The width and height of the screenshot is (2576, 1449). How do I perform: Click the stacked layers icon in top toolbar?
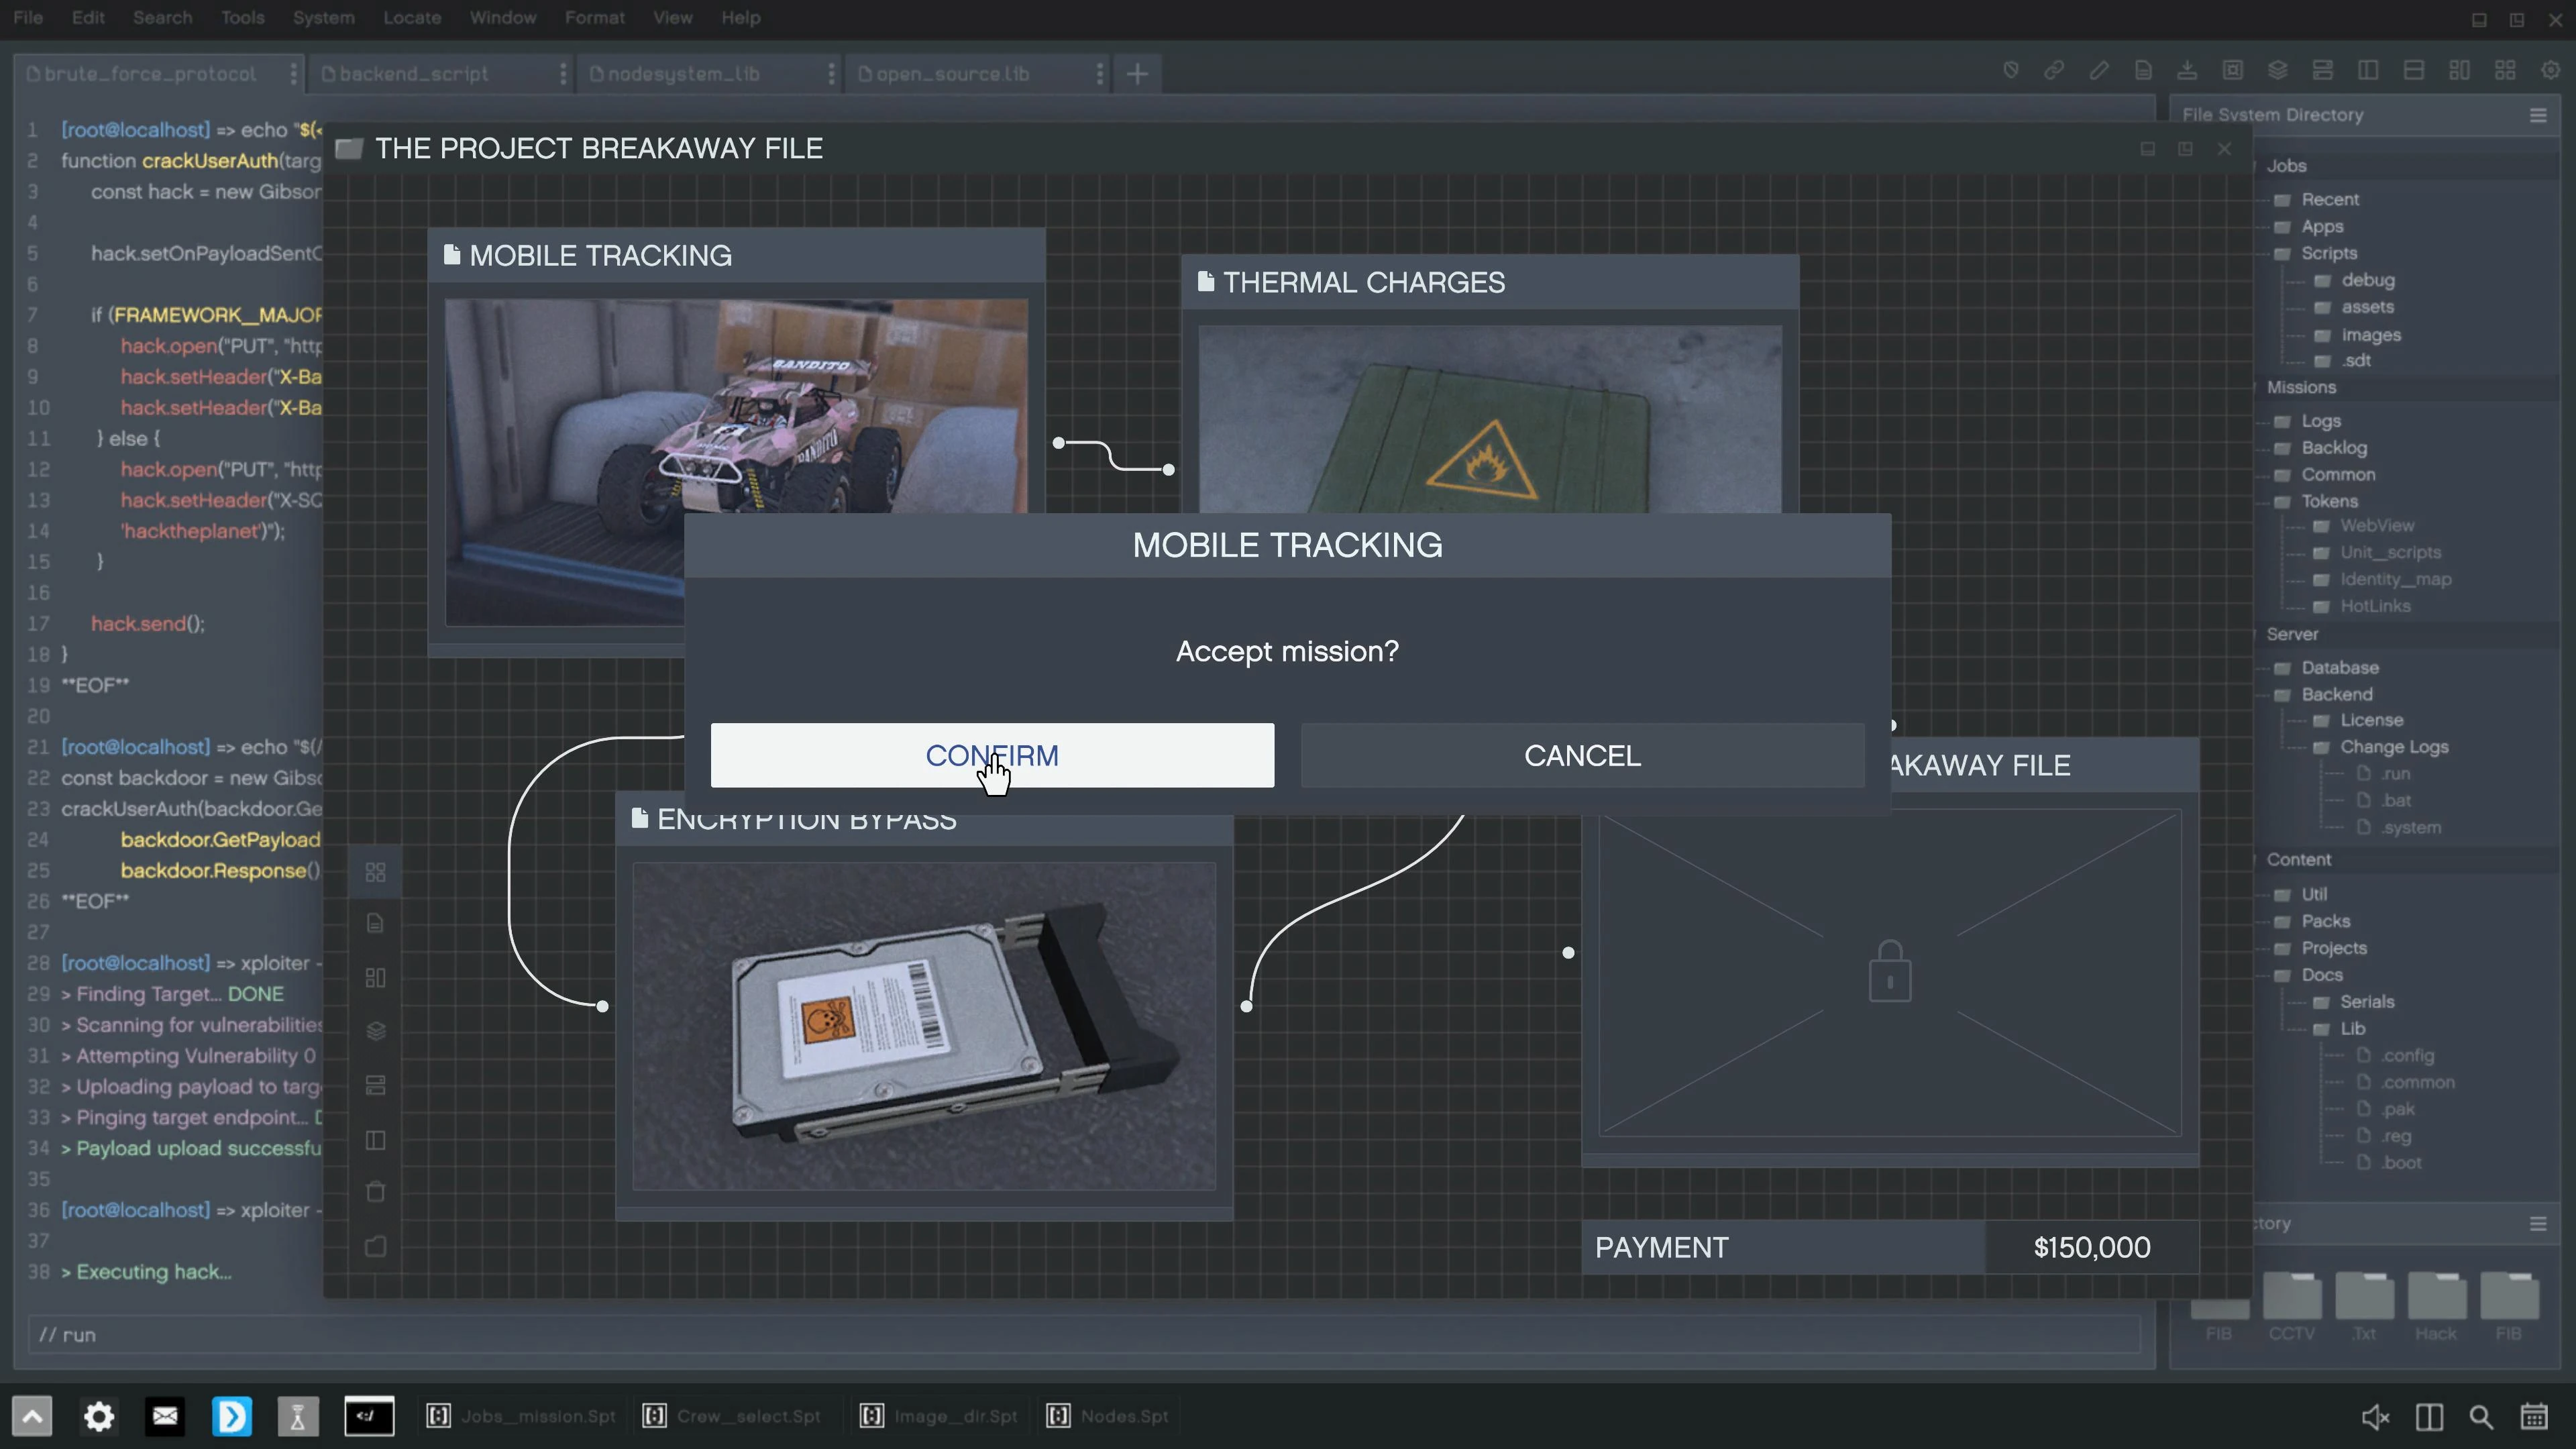click(x=2277, y=70)
